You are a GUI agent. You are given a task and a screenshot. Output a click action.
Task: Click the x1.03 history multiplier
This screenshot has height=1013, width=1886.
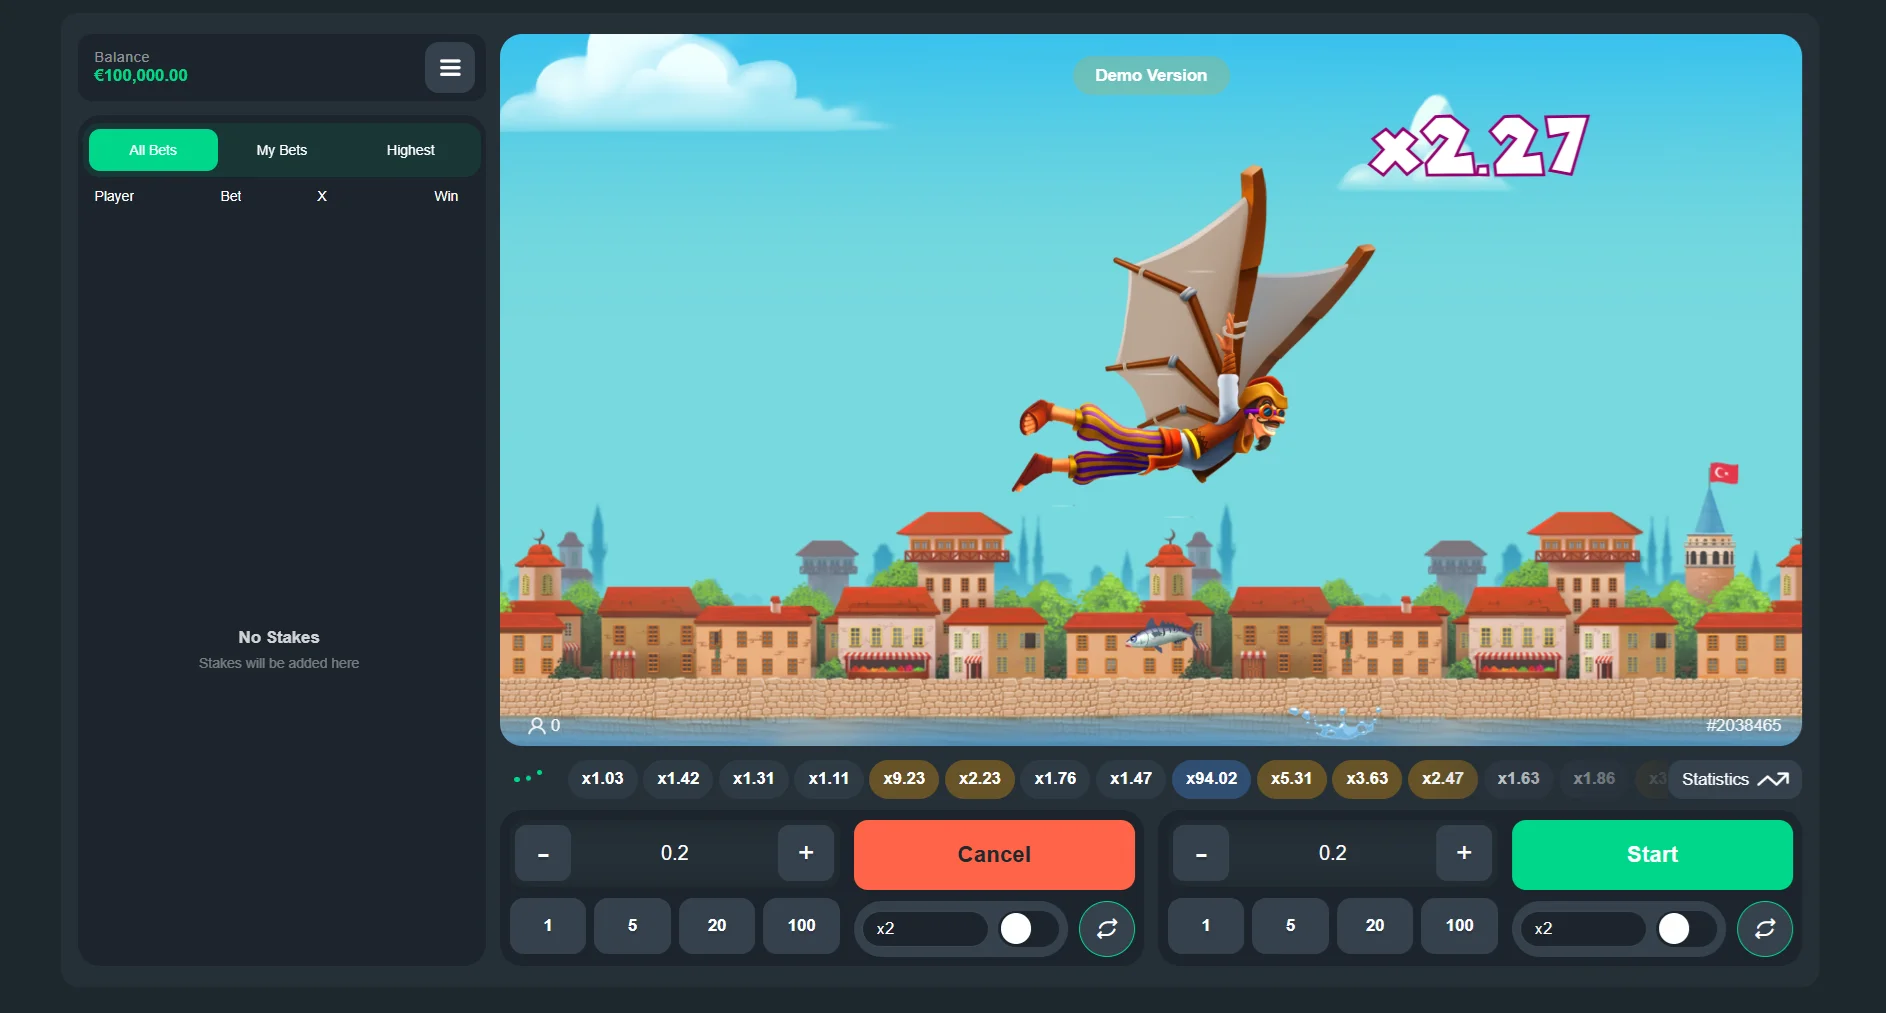pos(603,779)
